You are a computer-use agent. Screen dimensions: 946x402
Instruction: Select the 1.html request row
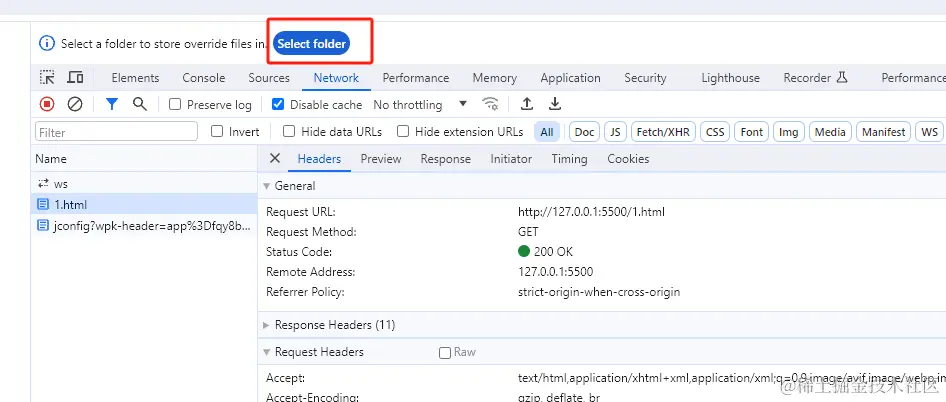click(144, 204)
